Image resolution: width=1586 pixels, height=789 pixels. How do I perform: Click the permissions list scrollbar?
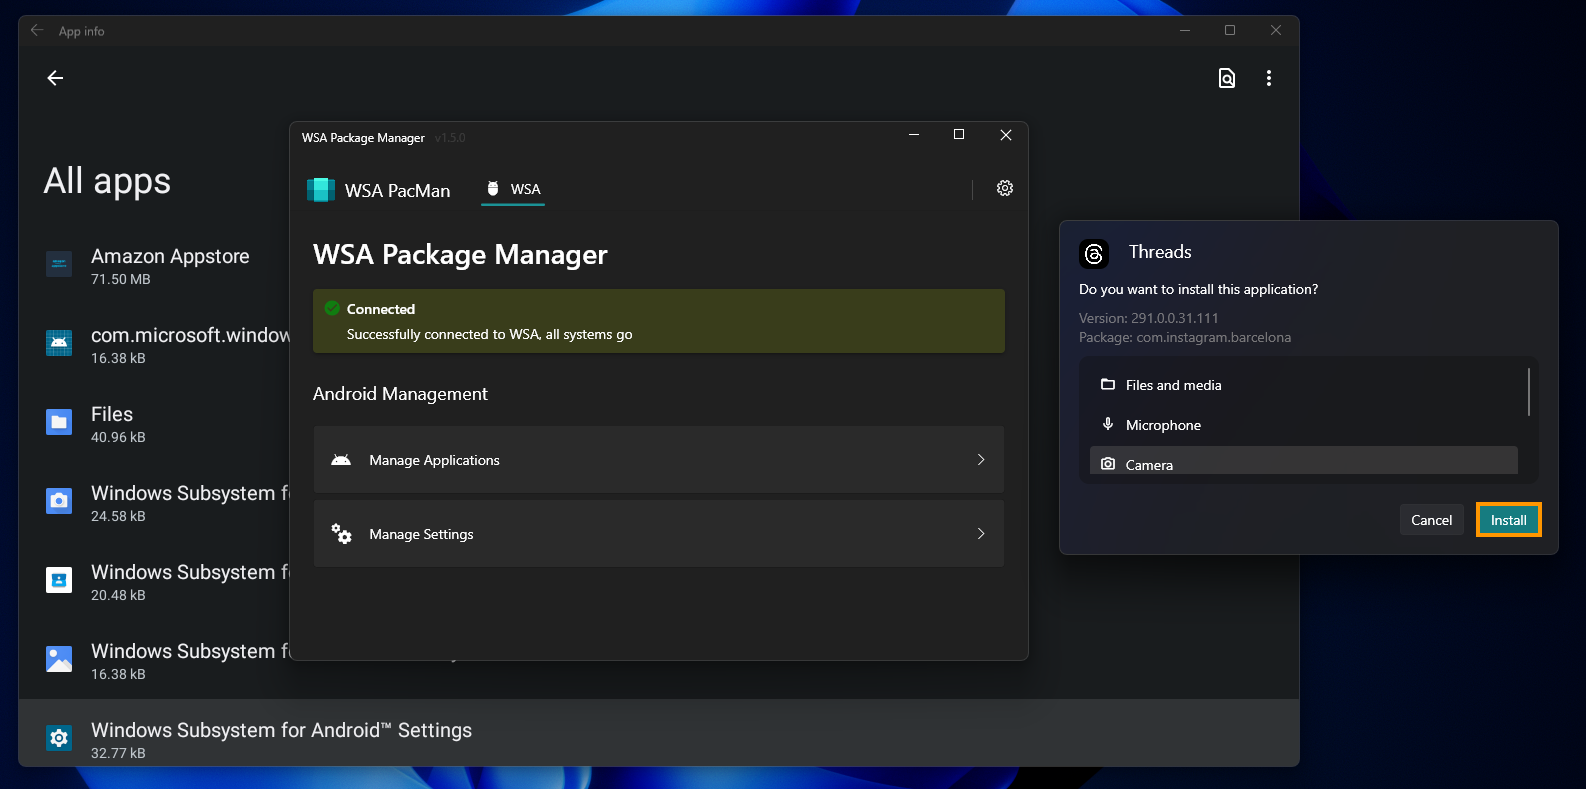[1529, 391]
